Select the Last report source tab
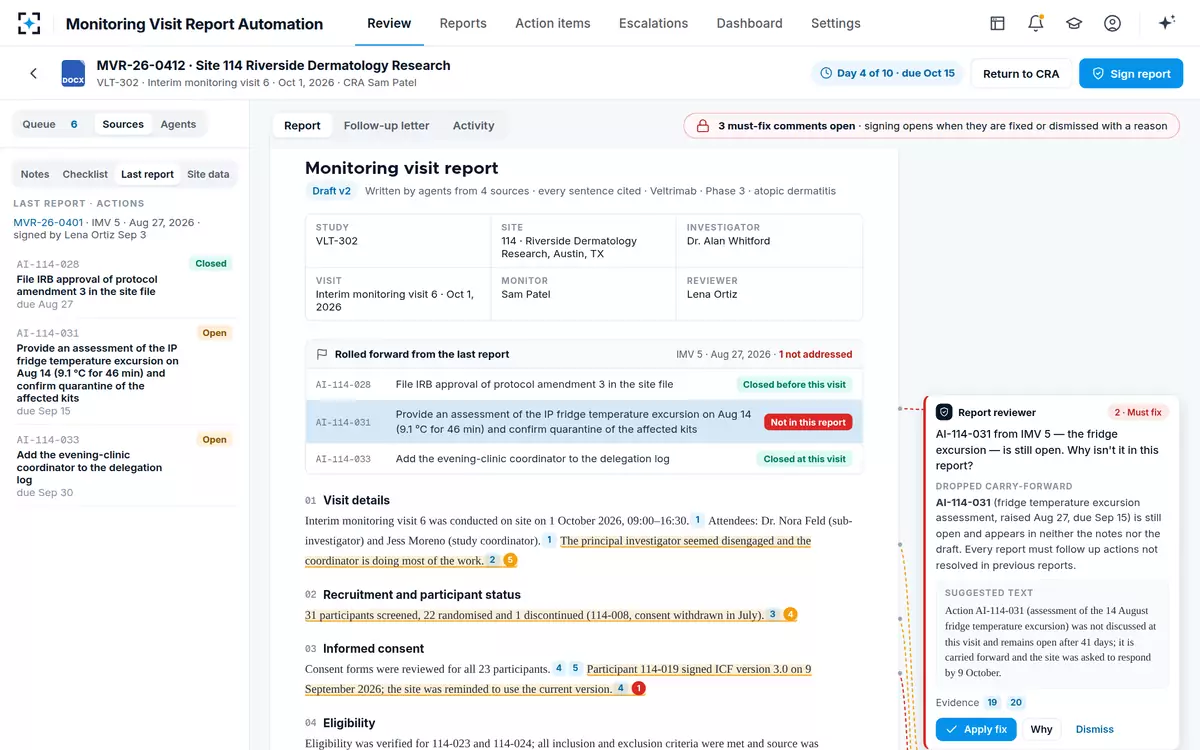 (147, 174)
